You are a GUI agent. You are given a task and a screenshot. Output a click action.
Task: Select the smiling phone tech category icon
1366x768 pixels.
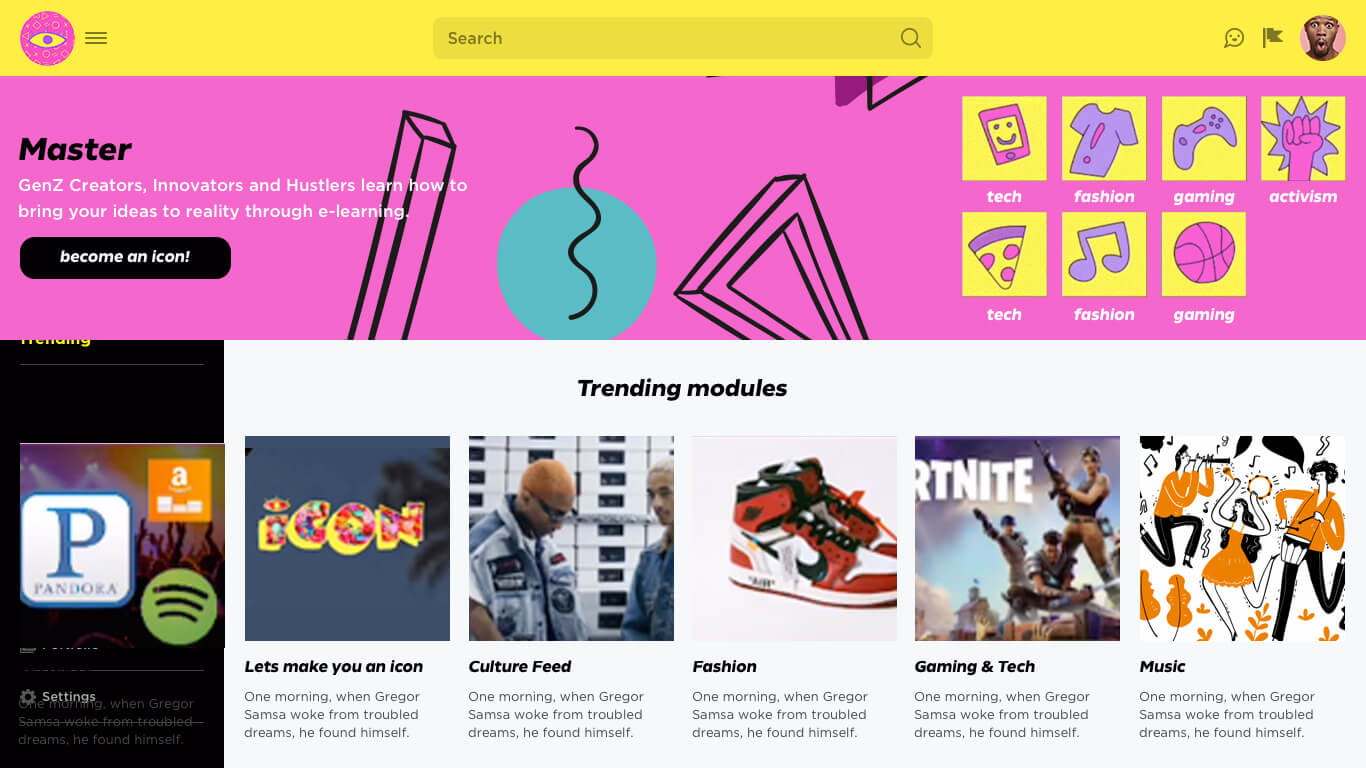coord(1004,138)
